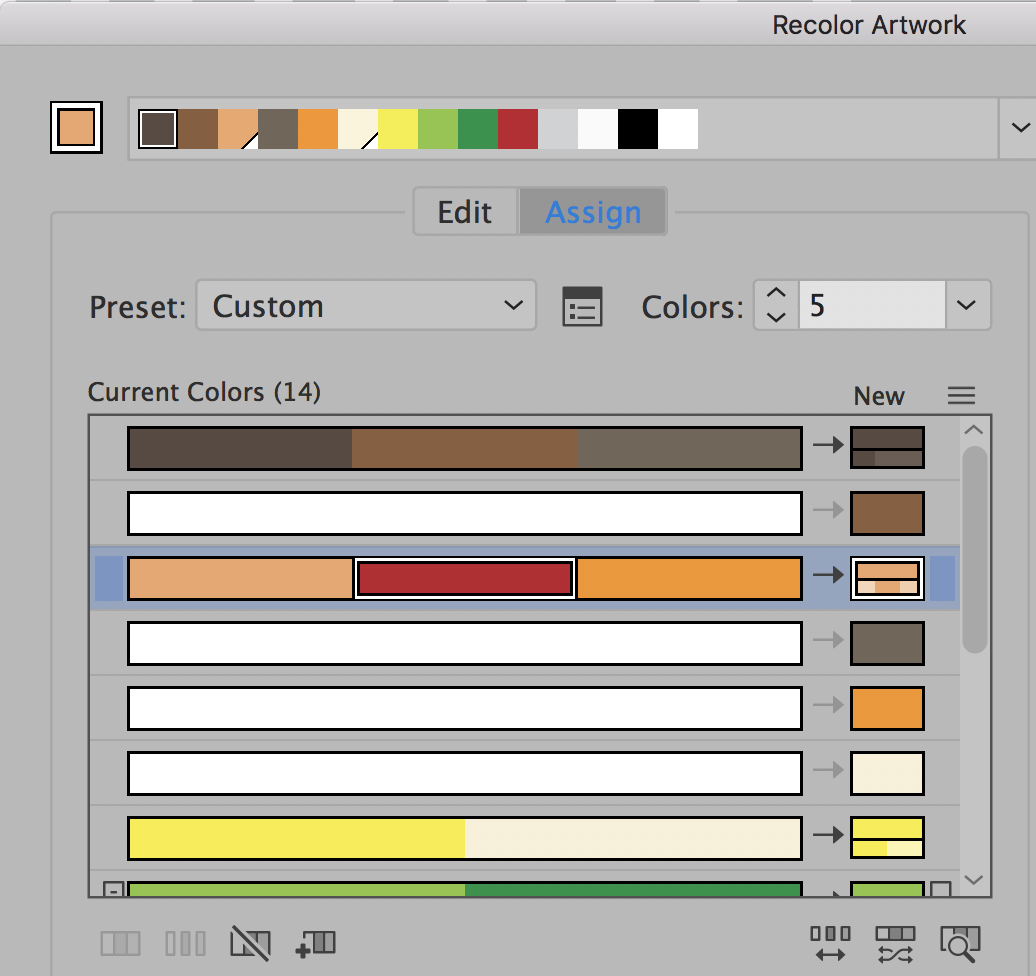Screen dimensions: 1036x976
Task: Open Color Reduction Options icon next to Preset
Action: point(582,306)
